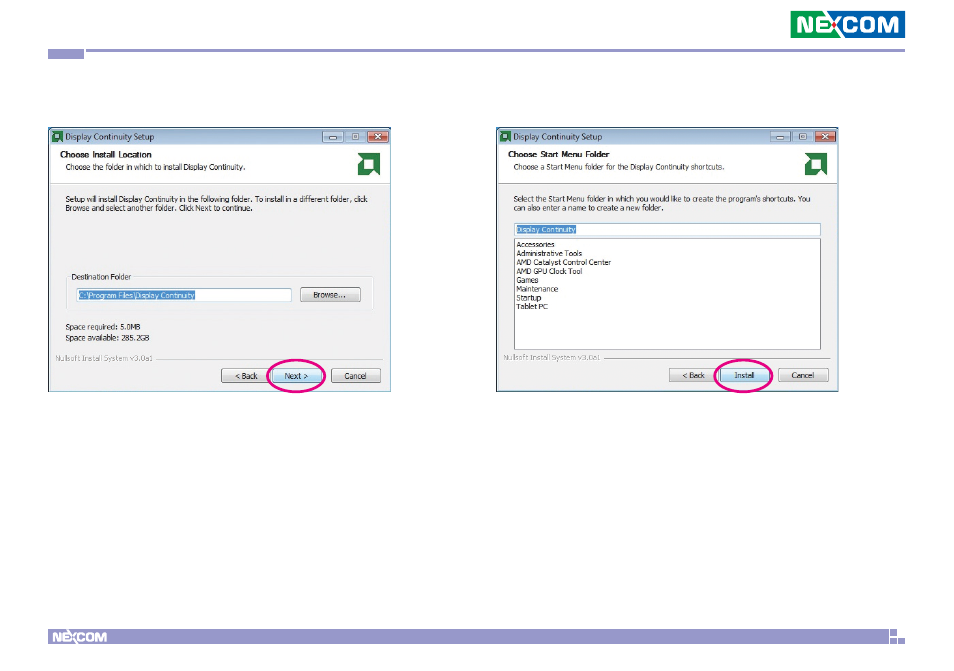
Task: Select Games in the folder list
Action: pos(527,280)
